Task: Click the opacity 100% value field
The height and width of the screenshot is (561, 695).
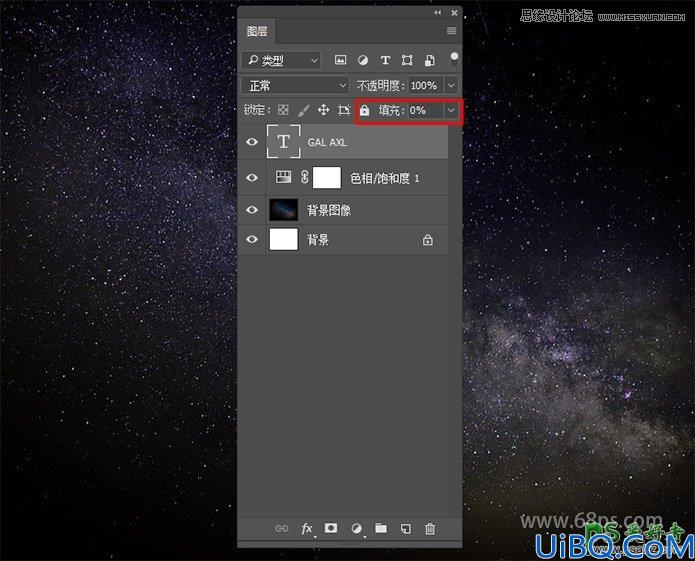Action: (426, 85)
